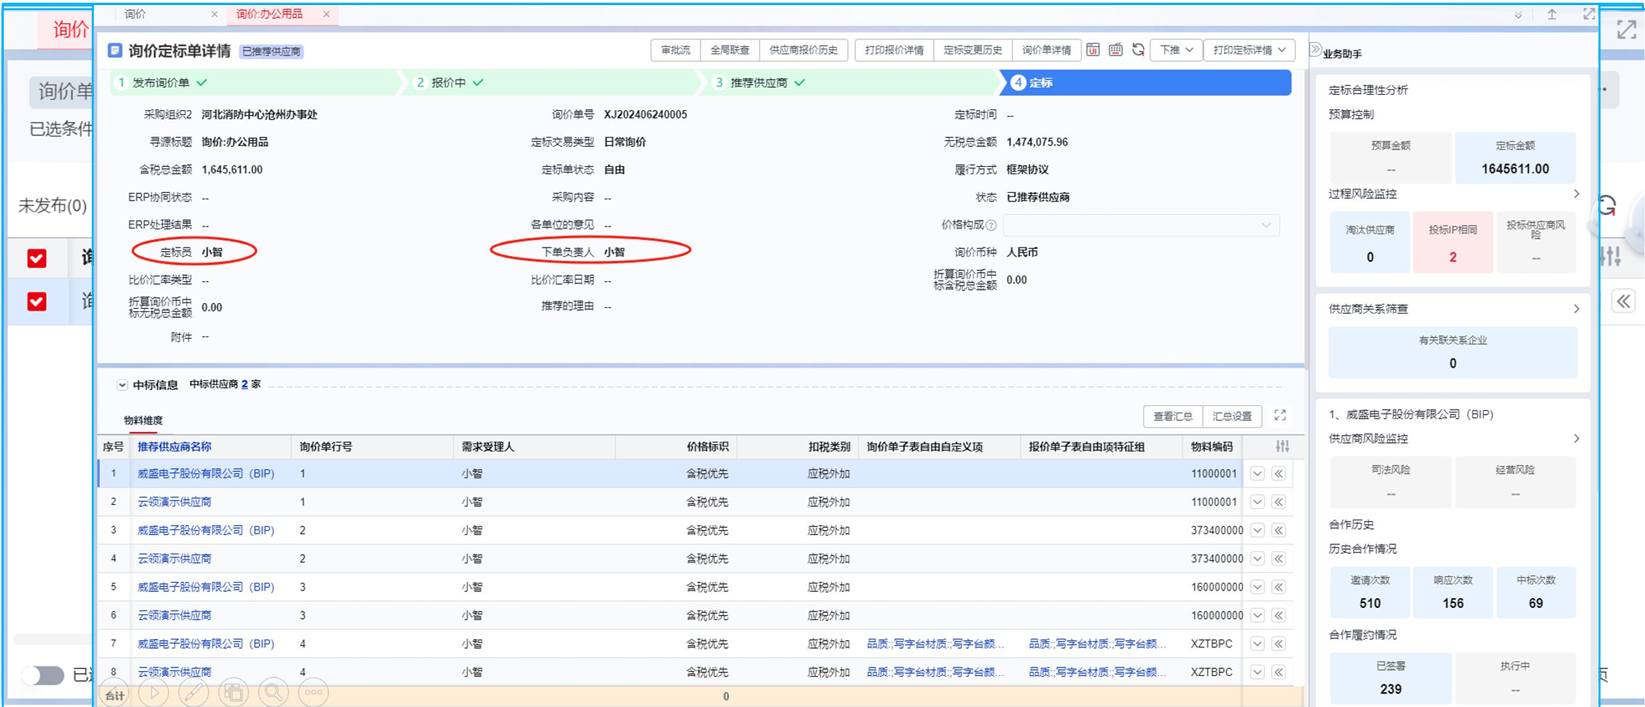This screenshot has height=707, width=1645.
Task: Open table column settings icon
Action: click(1282, 446)
